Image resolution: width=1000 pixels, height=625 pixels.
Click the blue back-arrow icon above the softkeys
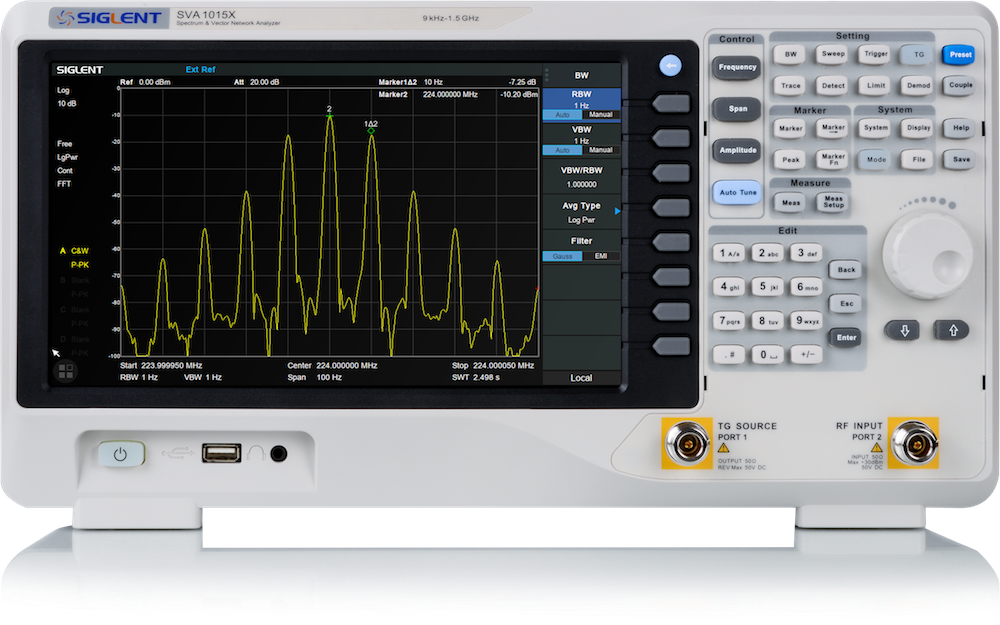click(x=672, y=66)
